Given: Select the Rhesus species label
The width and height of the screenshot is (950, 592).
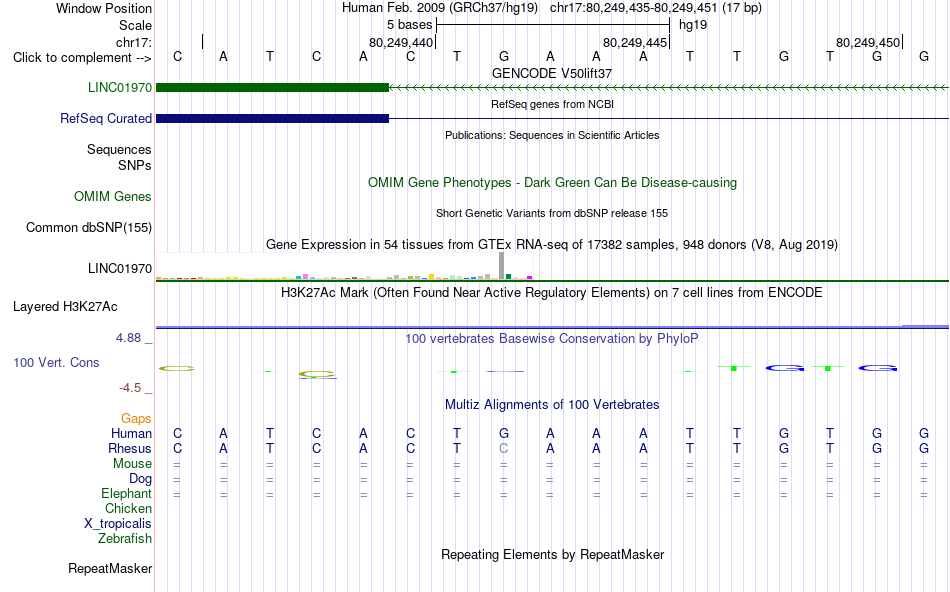Looking at the screenshot, I should (130, 449).
